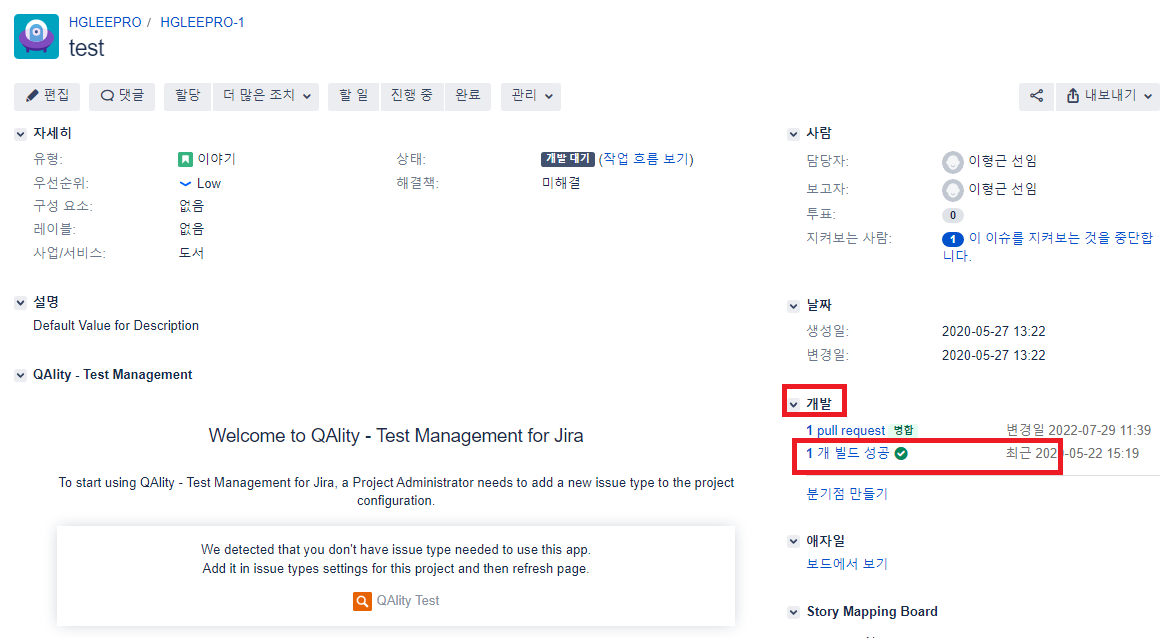The image size is (1167, 638).
Task: Click the 'Welcome to QAlity' heading
Action: click(396, 436)
